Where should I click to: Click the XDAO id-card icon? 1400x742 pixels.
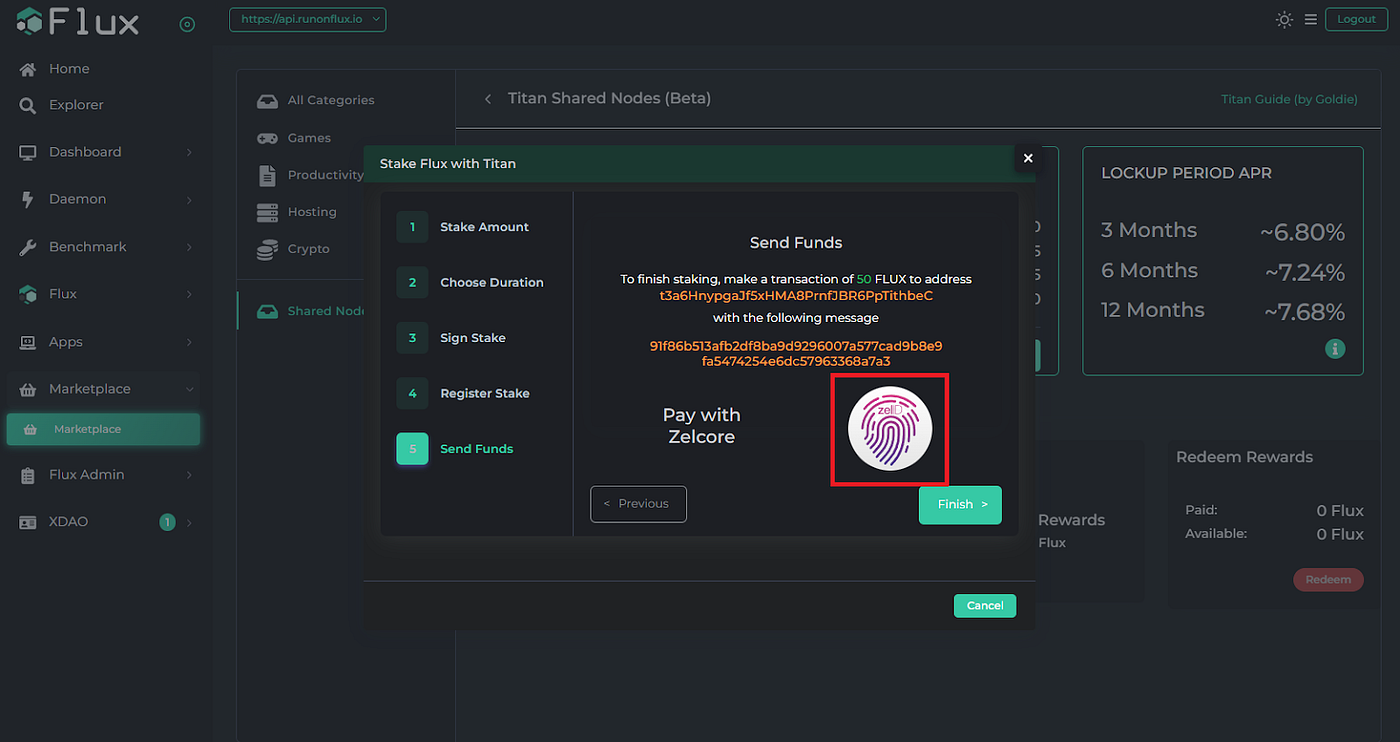click(x=28, y=522)
